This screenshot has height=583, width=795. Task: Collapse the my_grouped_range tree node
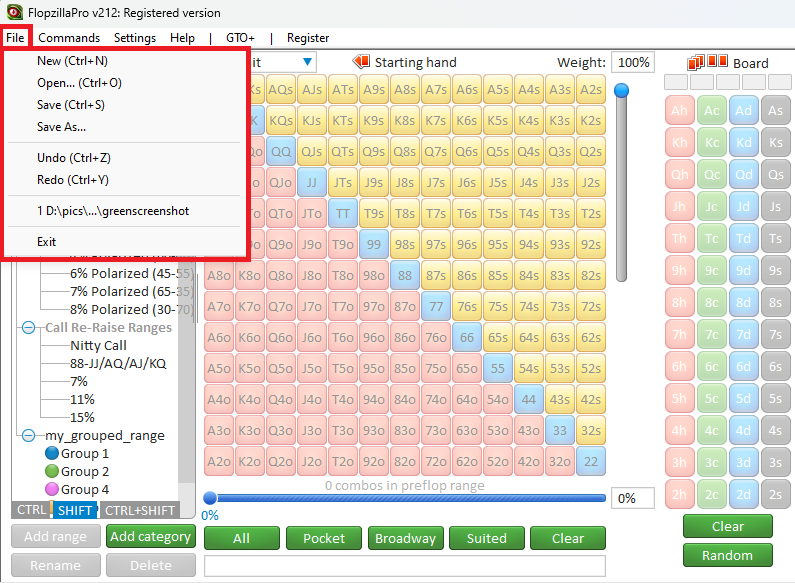coord(30,435)
